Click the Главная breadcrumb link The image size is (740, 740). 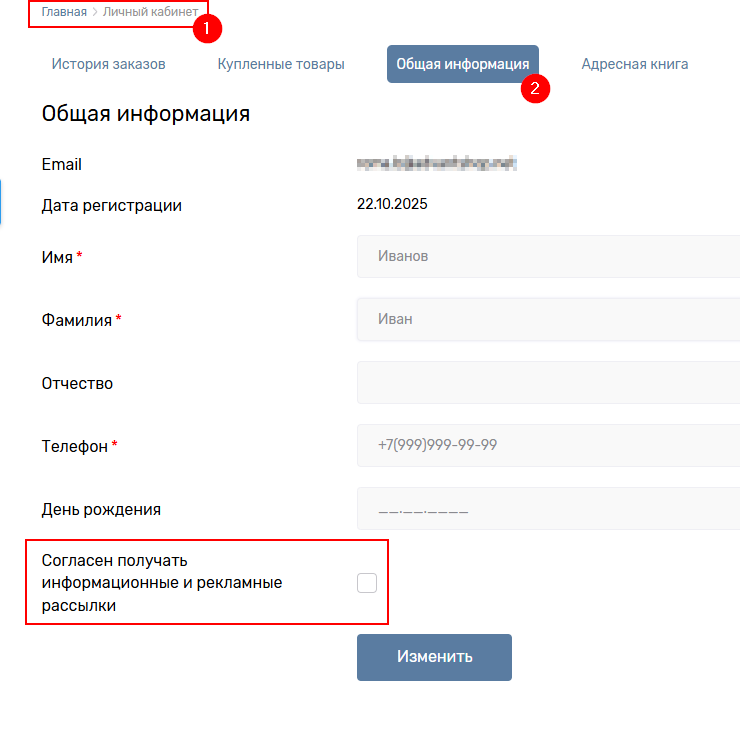[64, 12]
